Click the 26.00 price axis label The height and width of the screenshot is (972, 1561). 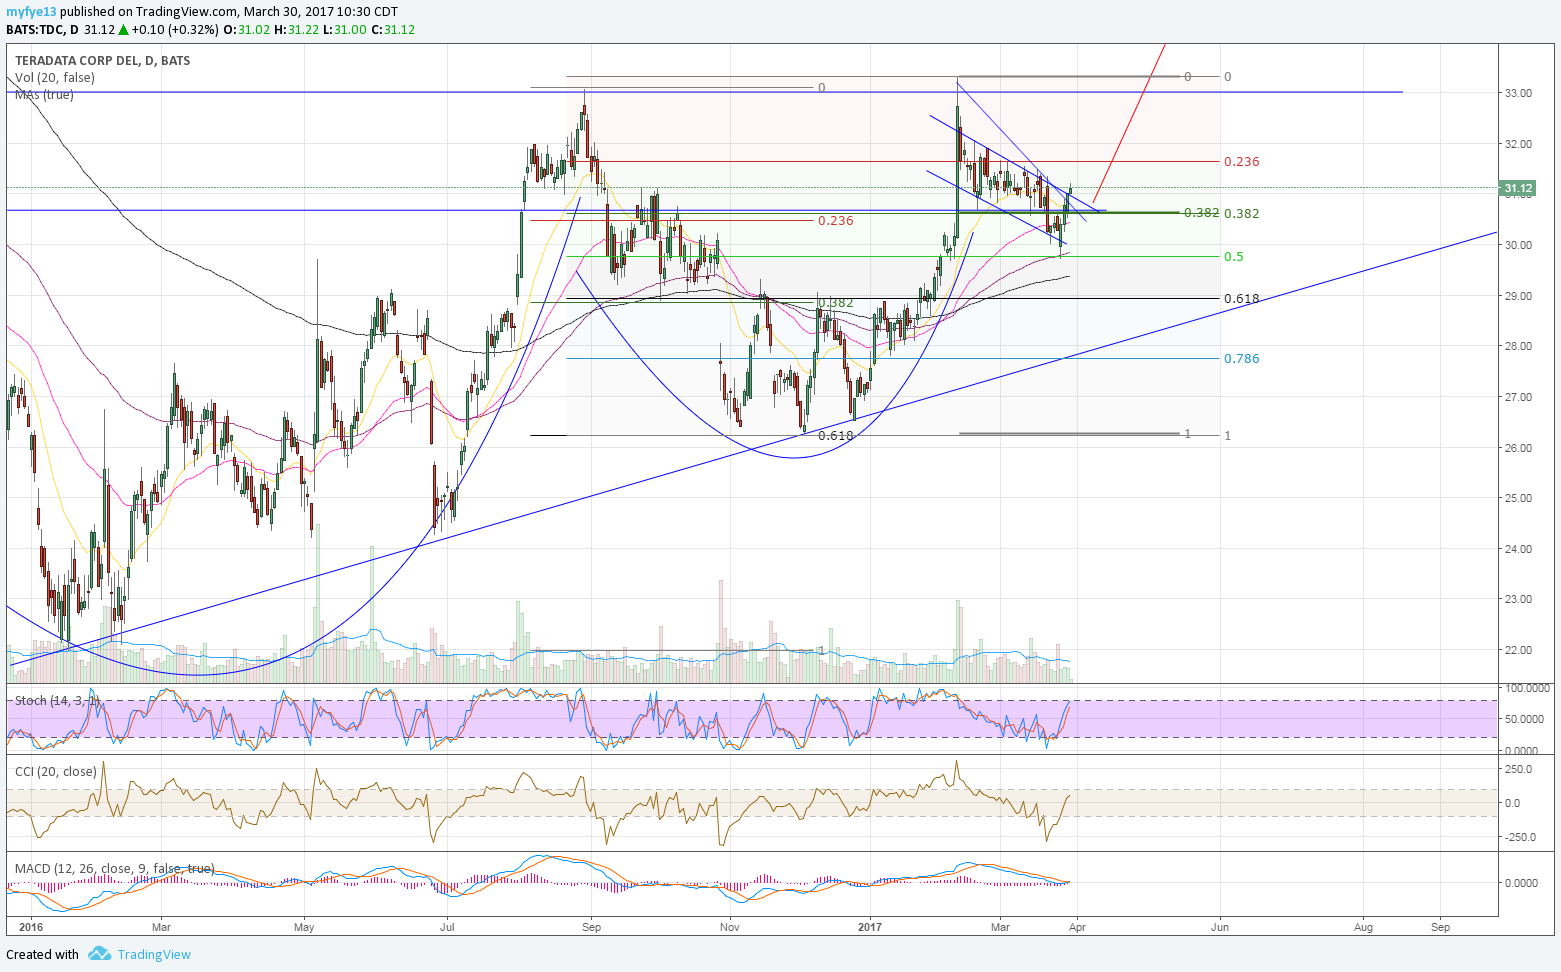pyautogui.click(x=1518, y=448)
